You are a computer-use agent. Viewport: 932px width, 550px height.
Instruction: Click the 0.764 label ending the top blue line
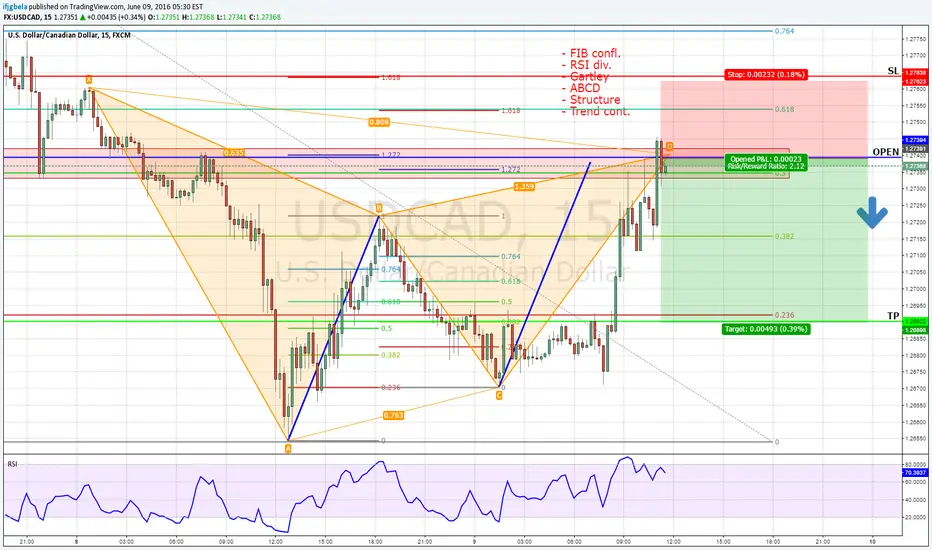pyautogui.click(x=784, y=31)
